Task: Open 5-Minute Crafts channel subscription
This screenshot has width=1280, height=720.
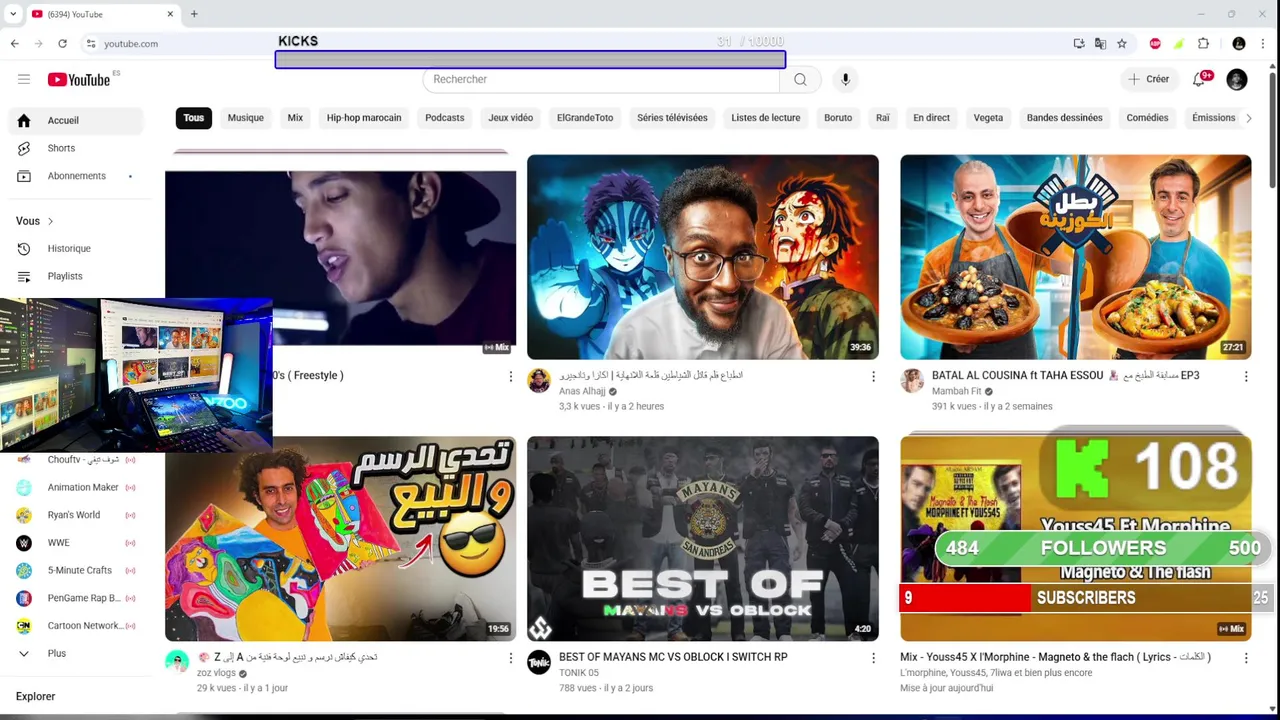Action: coord(78,570)
